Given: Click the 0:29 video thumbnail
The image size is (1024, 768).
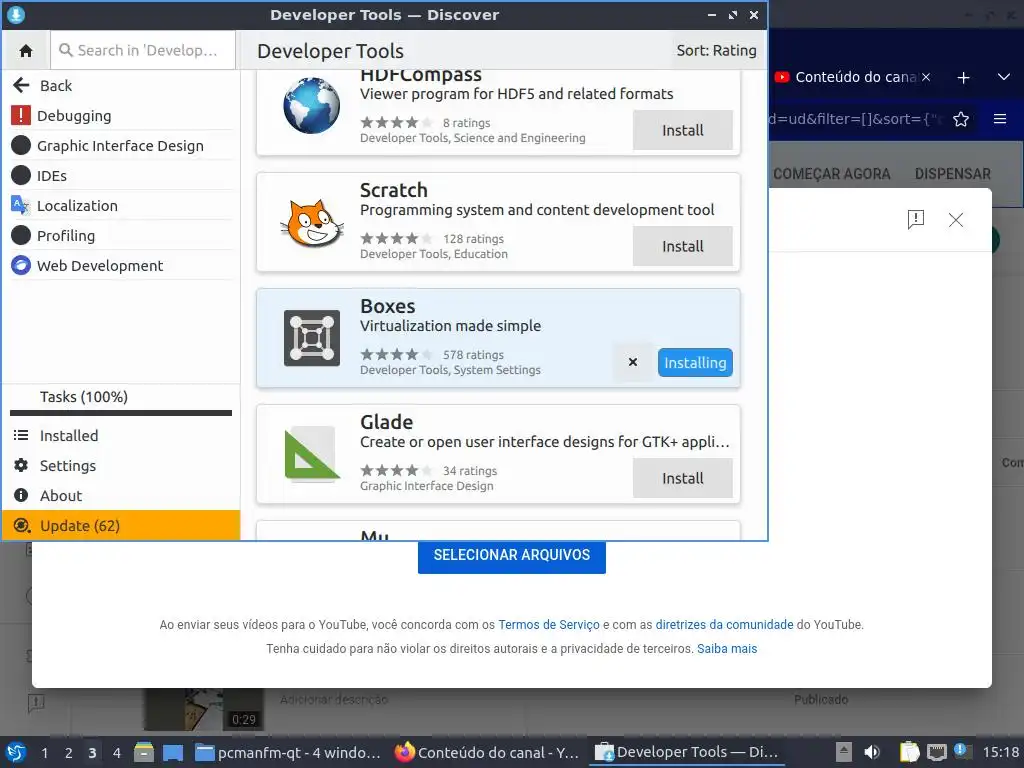Looking at the screenshot, I should (x=204, y=709).
